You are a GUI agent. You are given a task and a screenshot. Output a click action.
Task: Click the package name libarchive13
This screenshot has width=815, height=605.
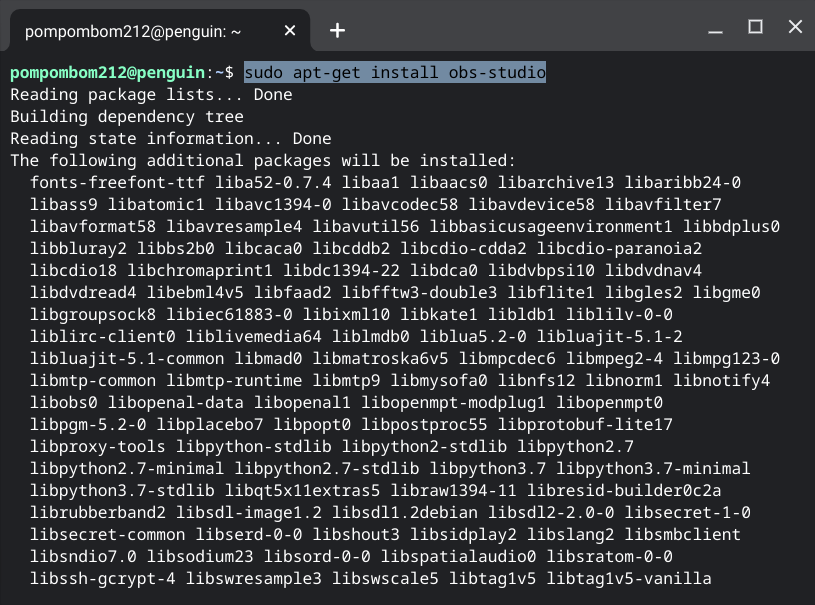(x=556, y=182)
